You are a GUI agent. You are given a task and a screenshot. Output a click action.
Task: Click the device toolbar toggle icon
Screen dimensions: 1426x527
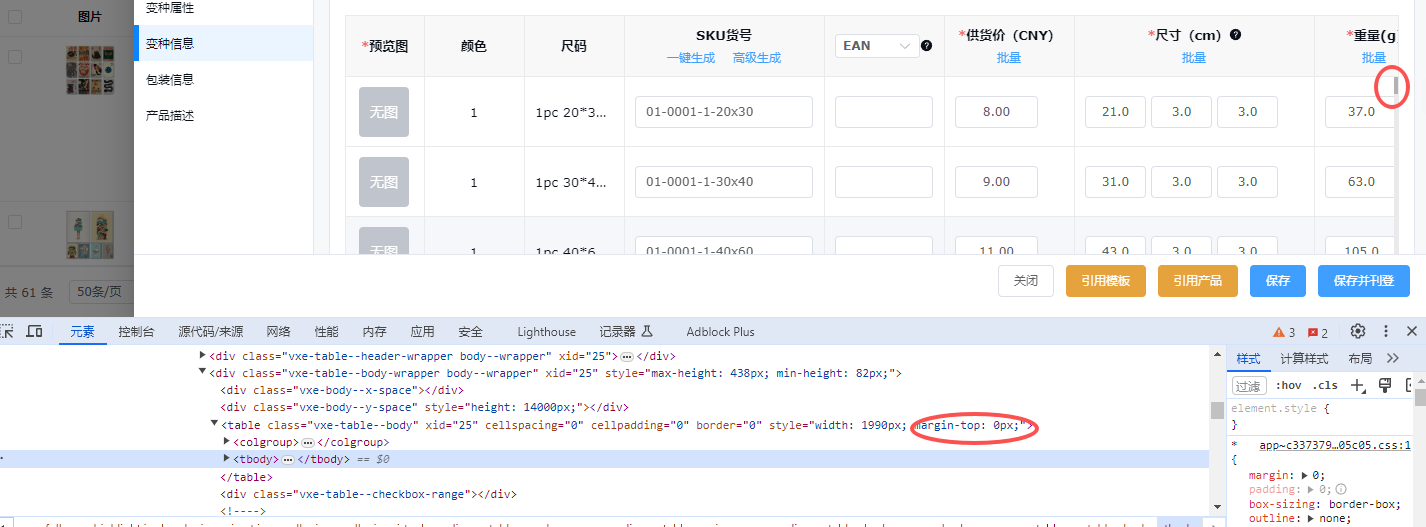[34, 332]
